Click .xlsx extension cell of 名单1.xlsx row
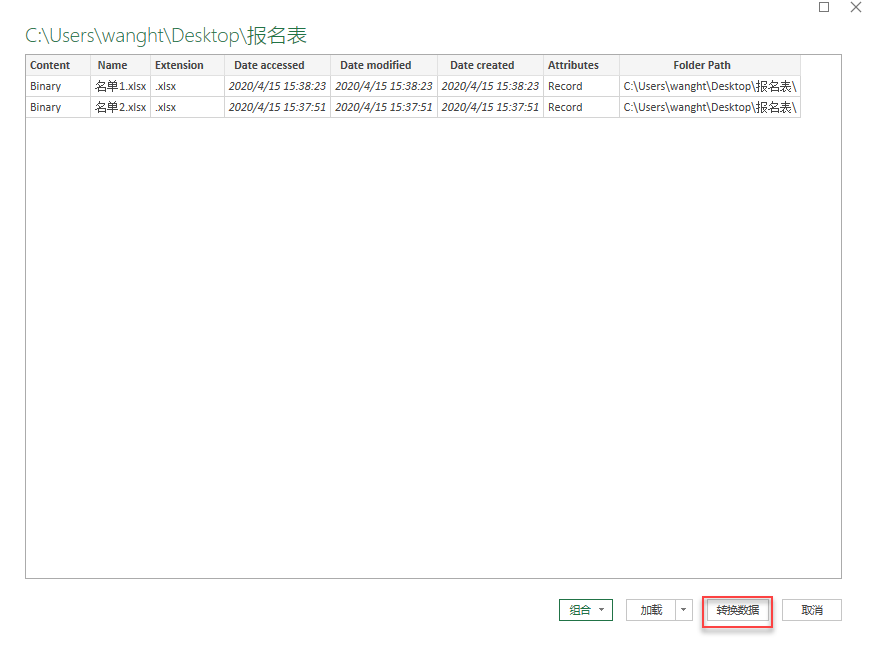Image resolution: width=871 pixels, height=650 pixels. click(187, 86)
